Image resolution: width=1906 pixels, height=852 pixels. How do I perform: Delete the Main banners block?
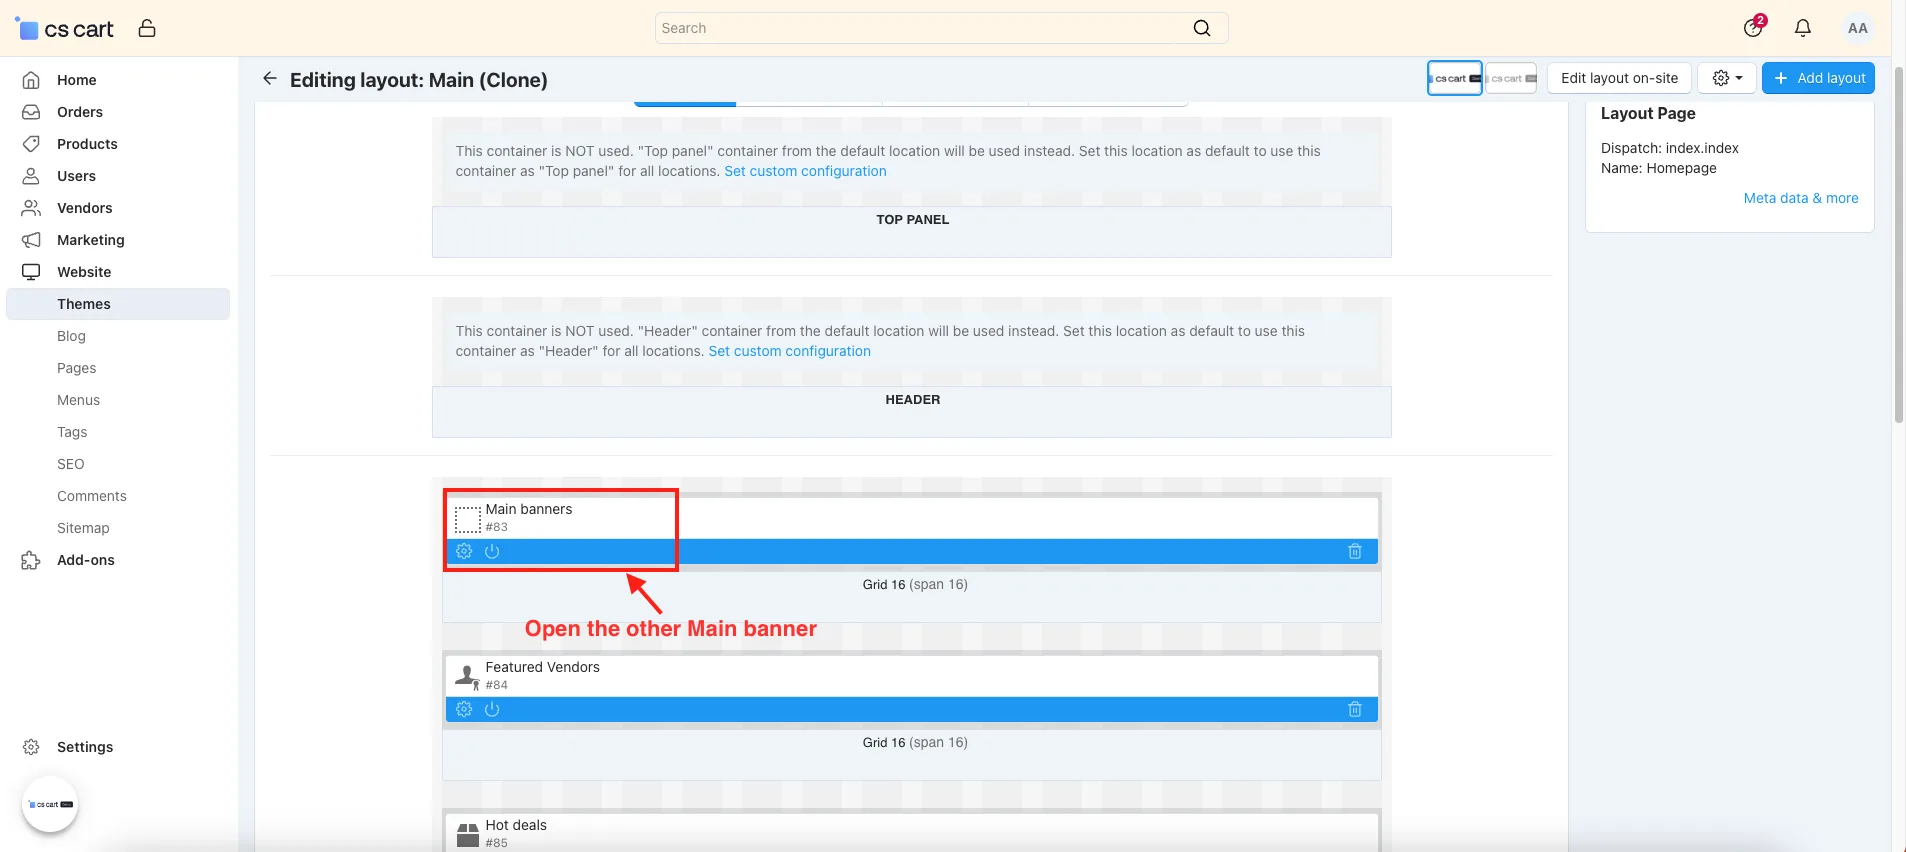tap(1355, 551)
